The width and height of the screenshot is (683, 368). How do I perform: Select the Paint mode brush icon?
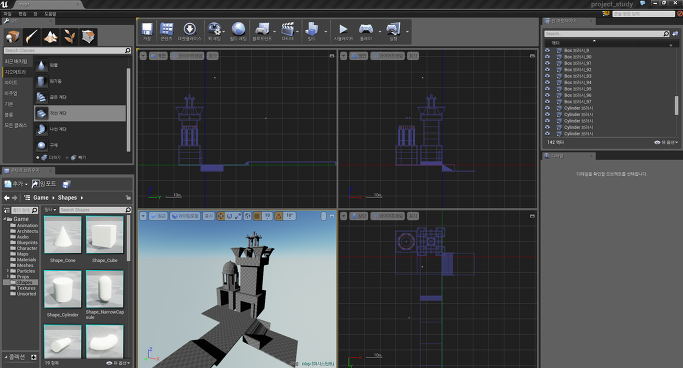31,37
